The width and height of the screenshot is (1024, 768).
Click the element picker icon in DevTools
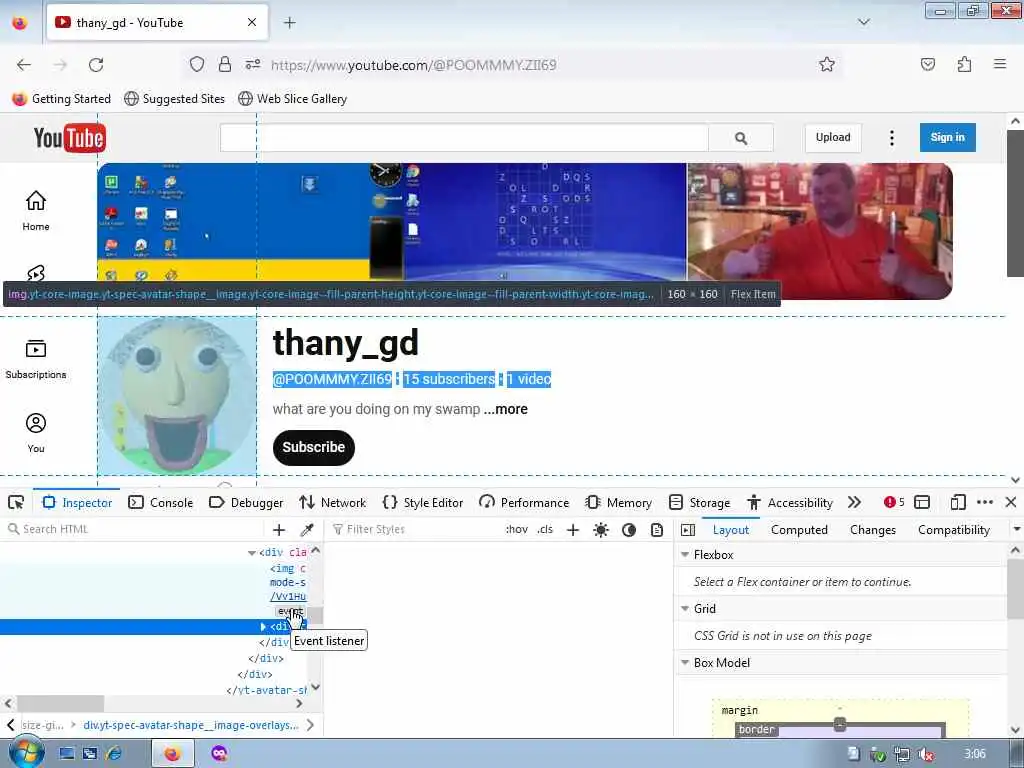[16, 502]
